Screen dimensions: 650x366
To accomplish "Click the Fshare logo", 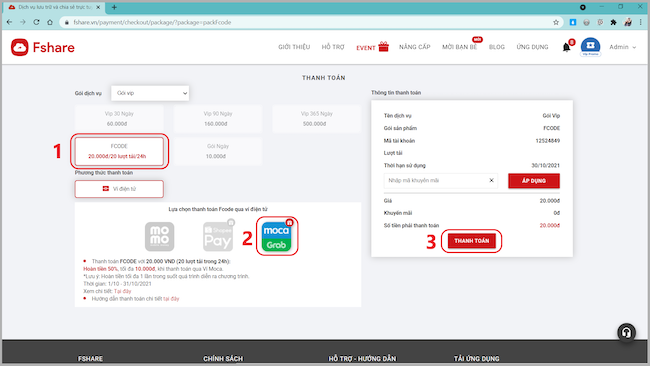I will click(x=43, y=47).
